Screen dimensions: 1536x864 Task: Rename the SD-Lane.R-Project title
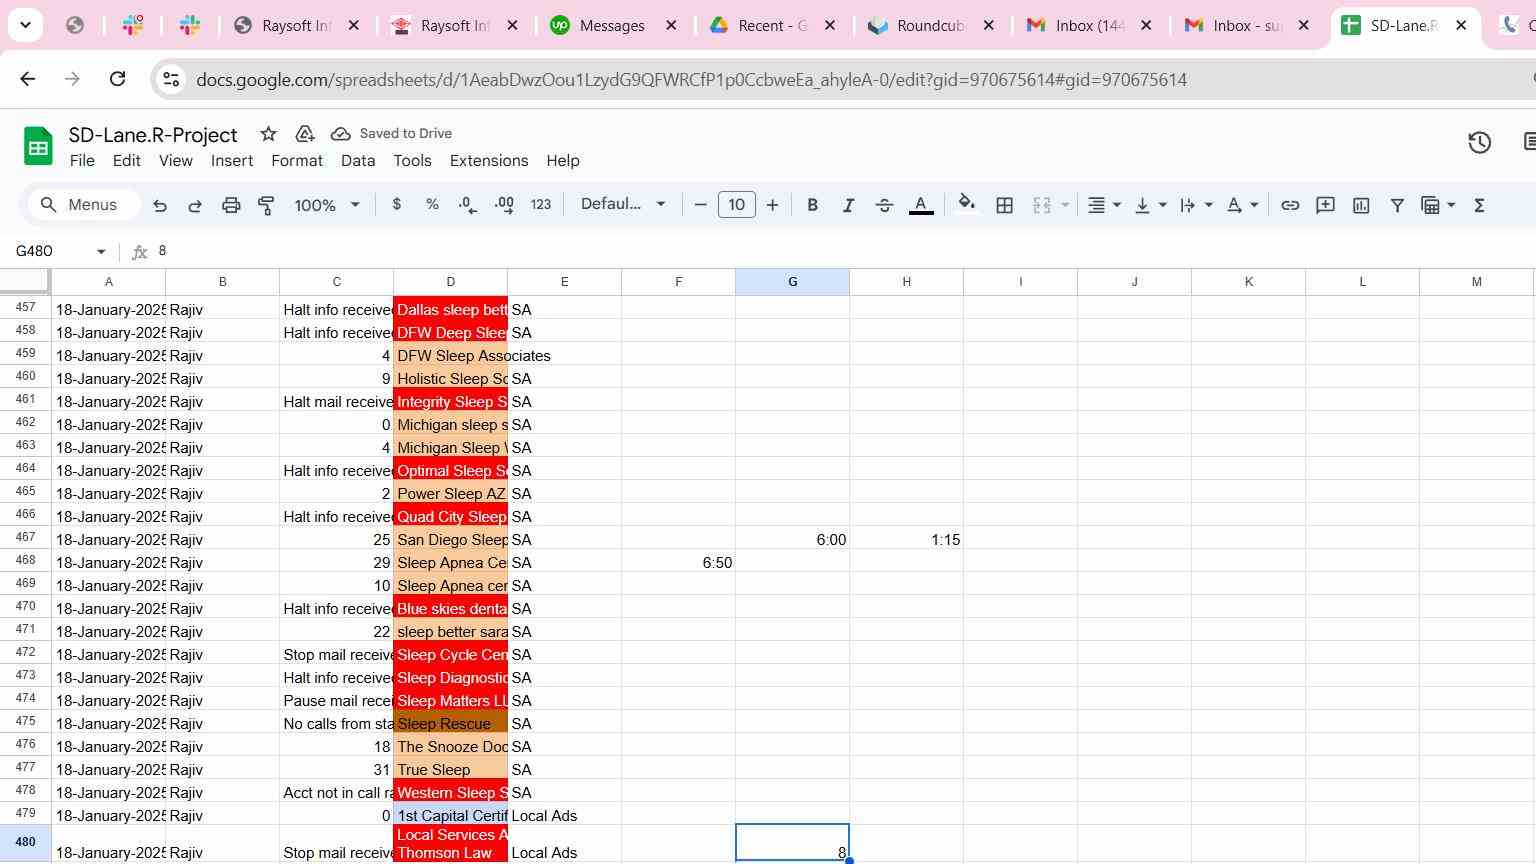click(153, 135)
